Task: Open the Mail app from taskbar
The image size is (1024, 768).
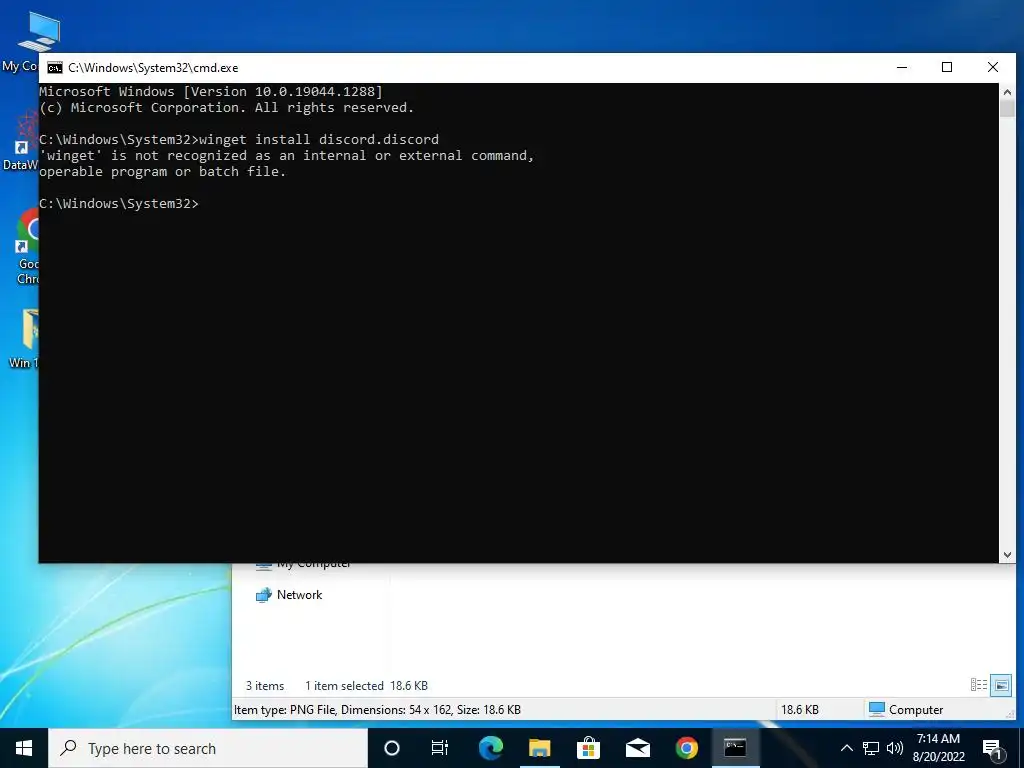Action: tap(637, 748)
